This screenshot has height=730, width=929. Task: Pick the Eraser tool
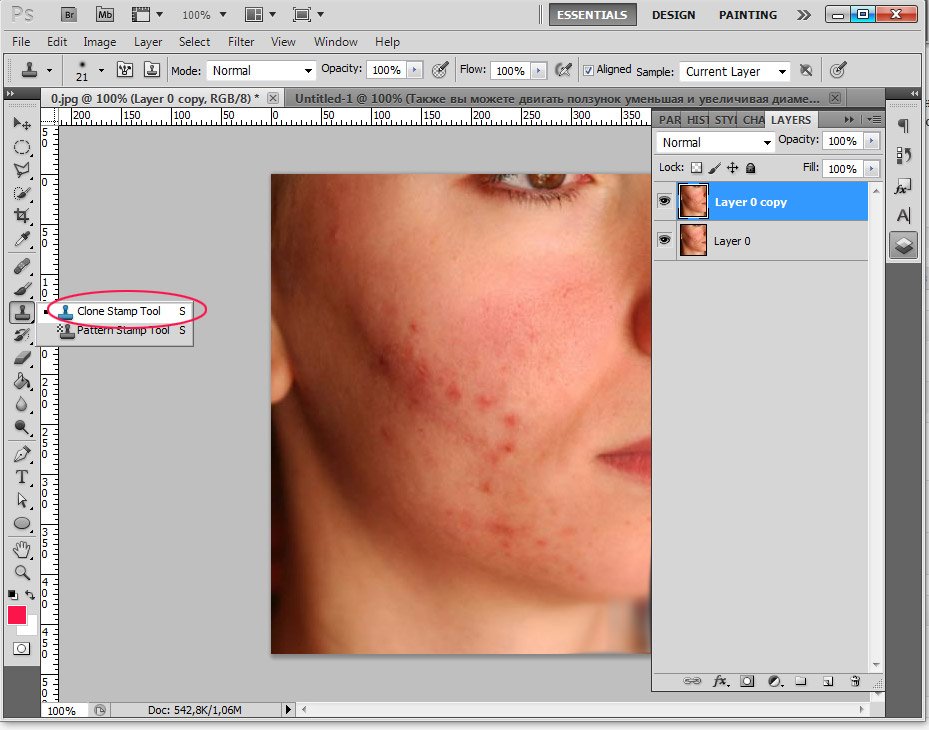tap(21, 358)
